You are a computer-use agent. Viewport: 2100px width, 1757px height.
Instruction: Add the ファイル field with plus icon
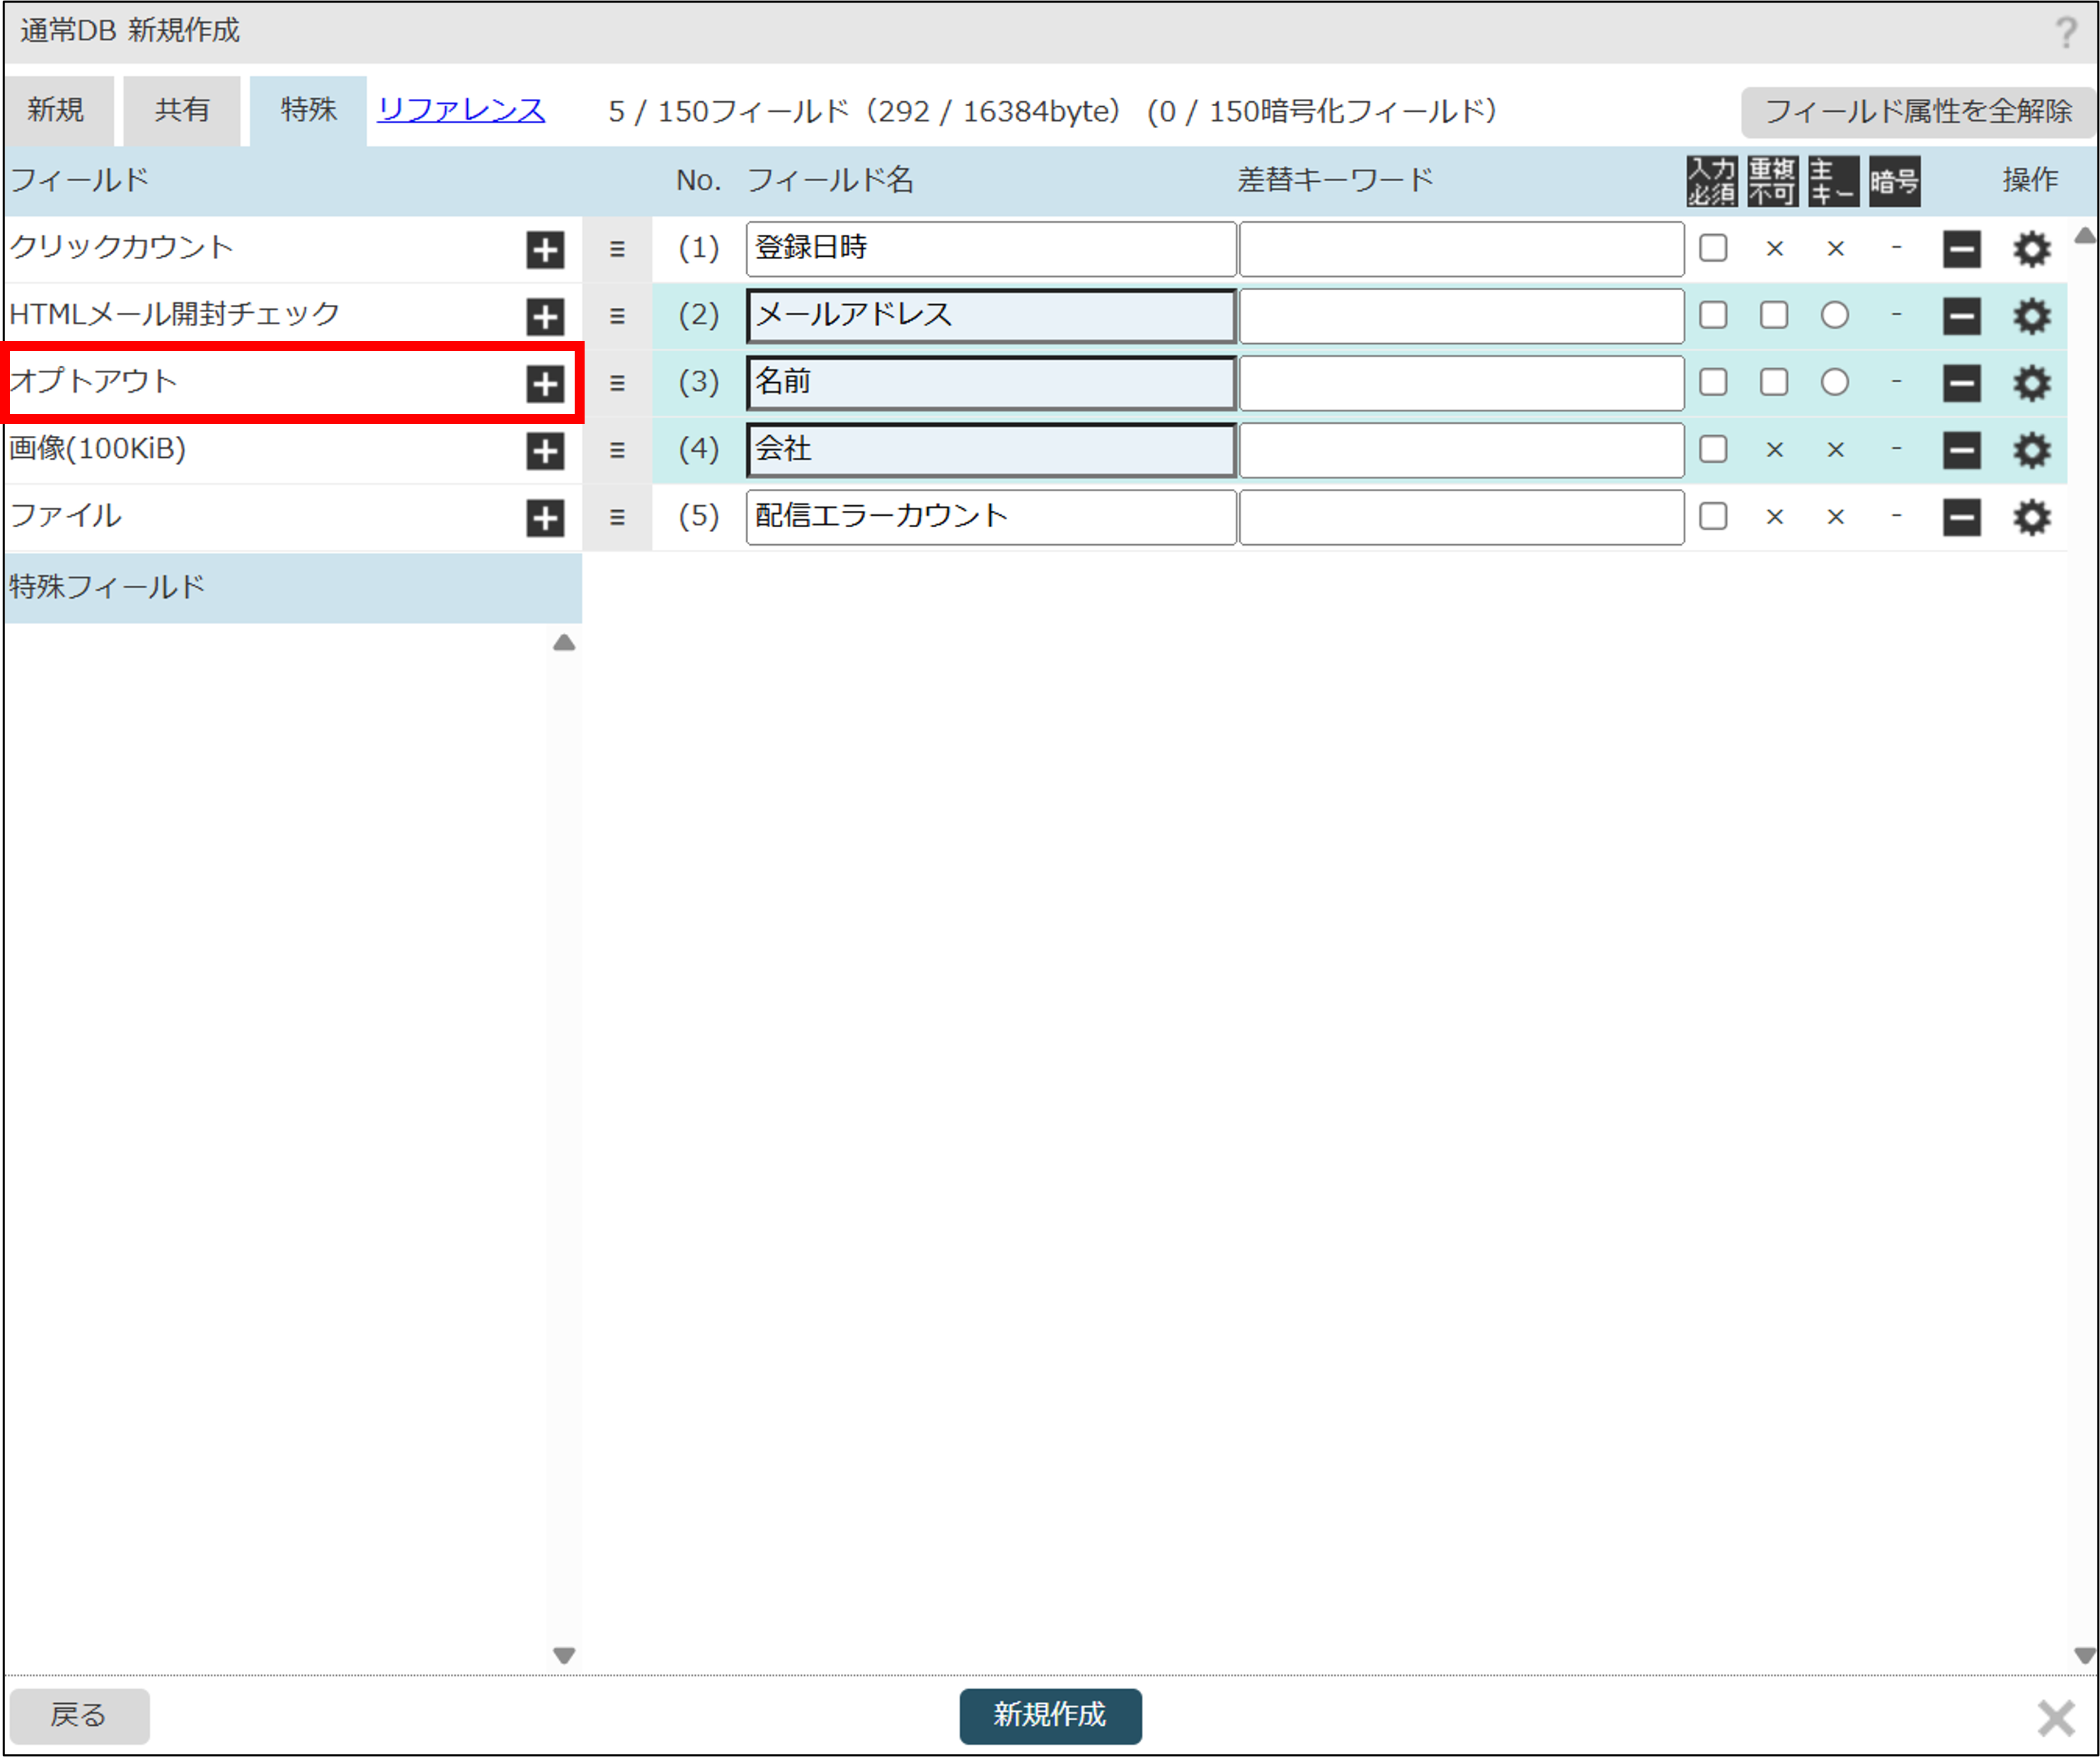coord(545,517)
